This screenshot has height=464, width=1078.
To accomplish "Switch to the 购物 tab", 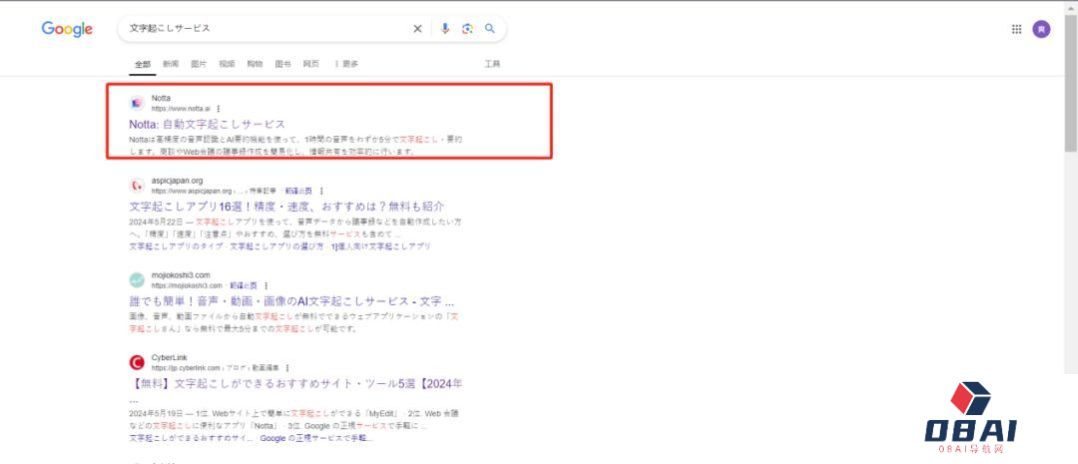I will [x=255, y=64].
